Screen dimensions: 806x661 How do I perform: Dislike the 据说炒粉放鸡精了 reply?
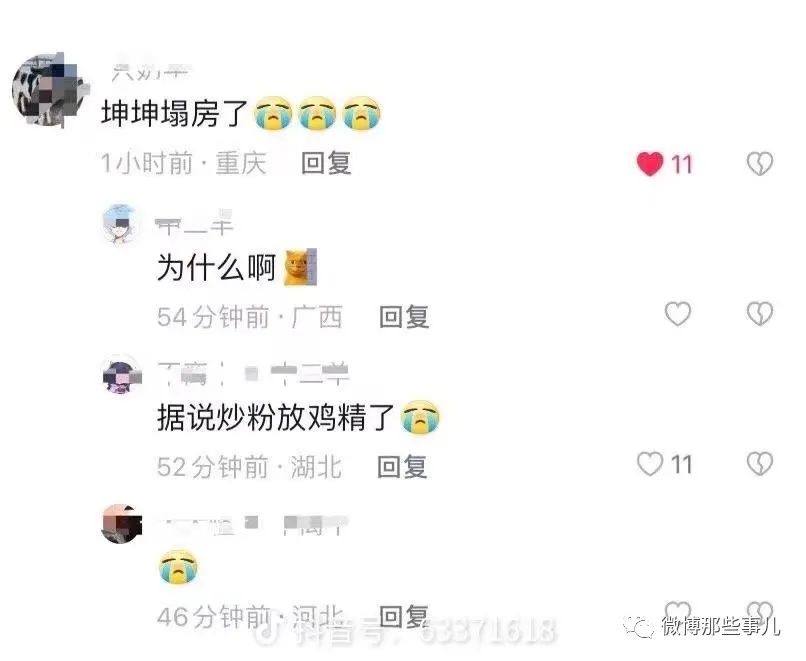(x=760, y=464)
